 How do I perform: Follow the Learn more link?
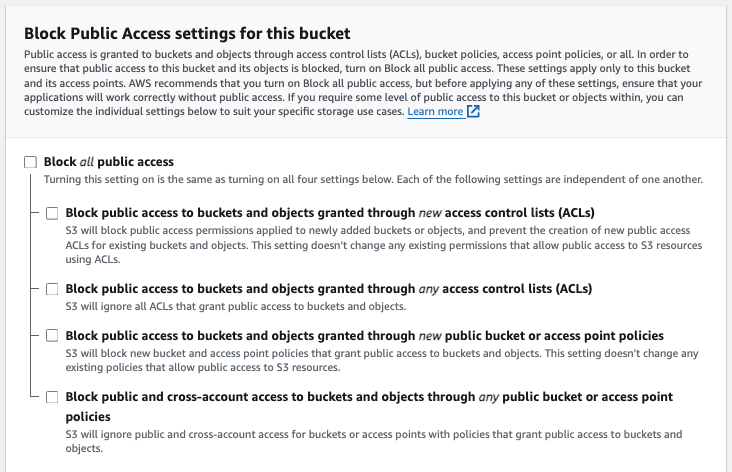(x=435, y=112)
